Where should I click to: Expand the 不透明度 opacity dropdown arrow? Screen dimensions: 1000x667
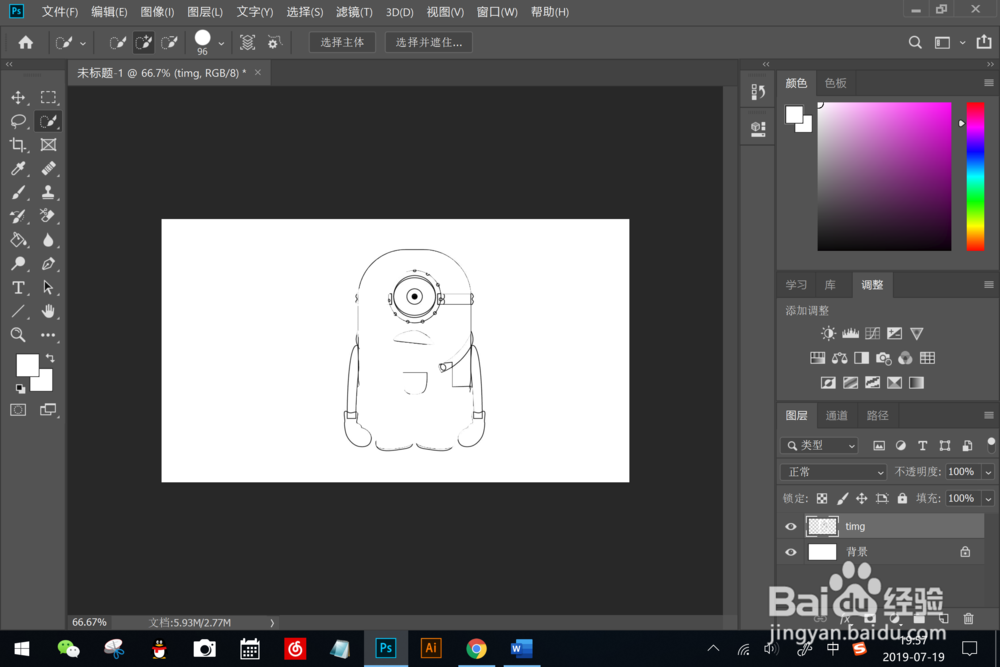[x=988, y=473]
